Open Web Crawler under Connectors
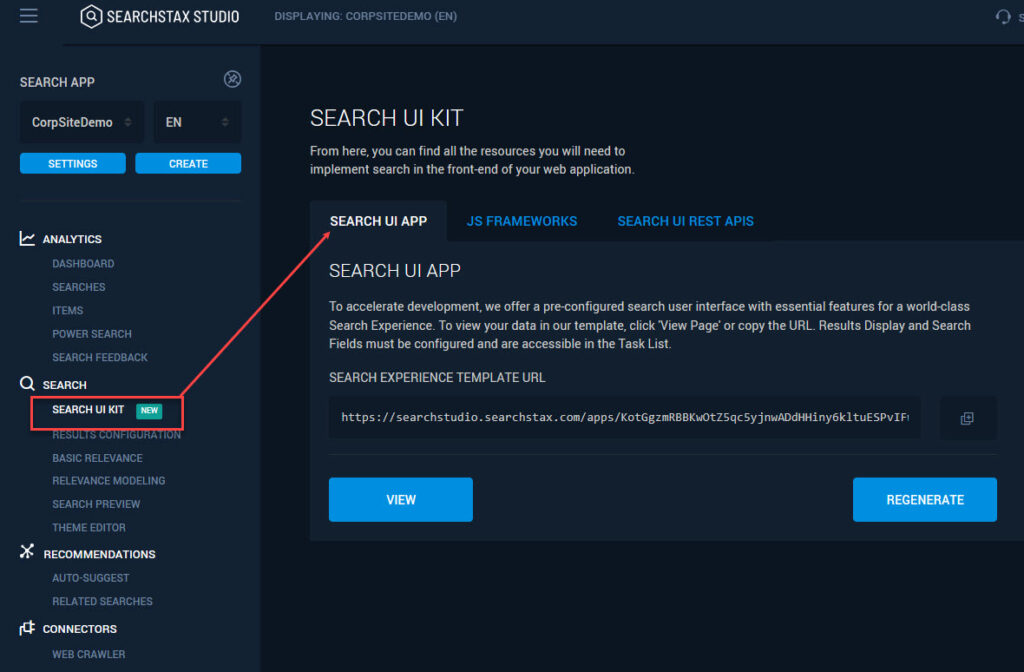 pyautogui.click(x=88, y=654)
